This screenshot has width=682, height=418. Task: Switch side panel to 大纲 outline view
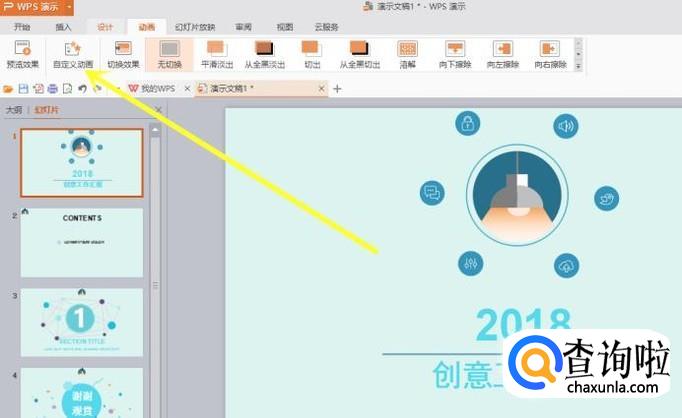pyautogui.click(x=13, y=110)
